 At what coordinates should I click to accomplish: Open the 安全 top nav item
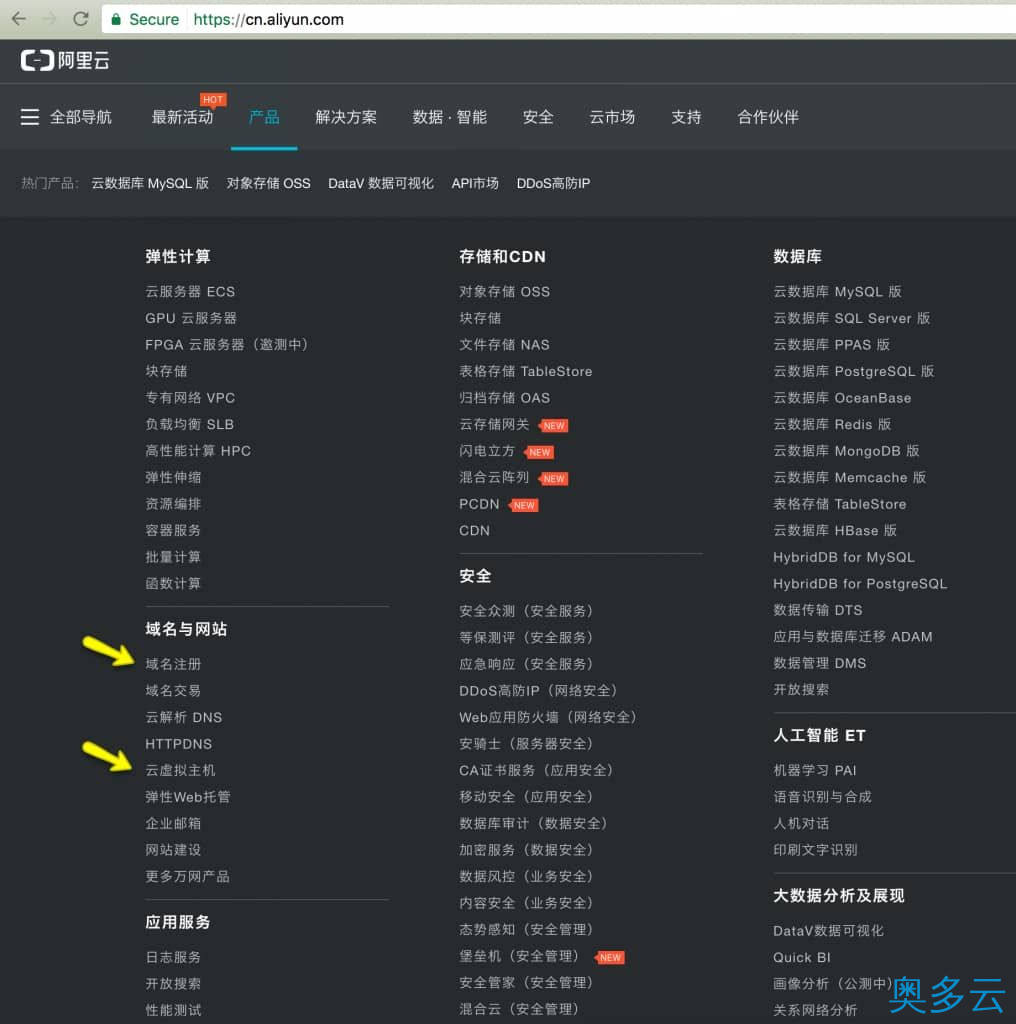[538, 117]
